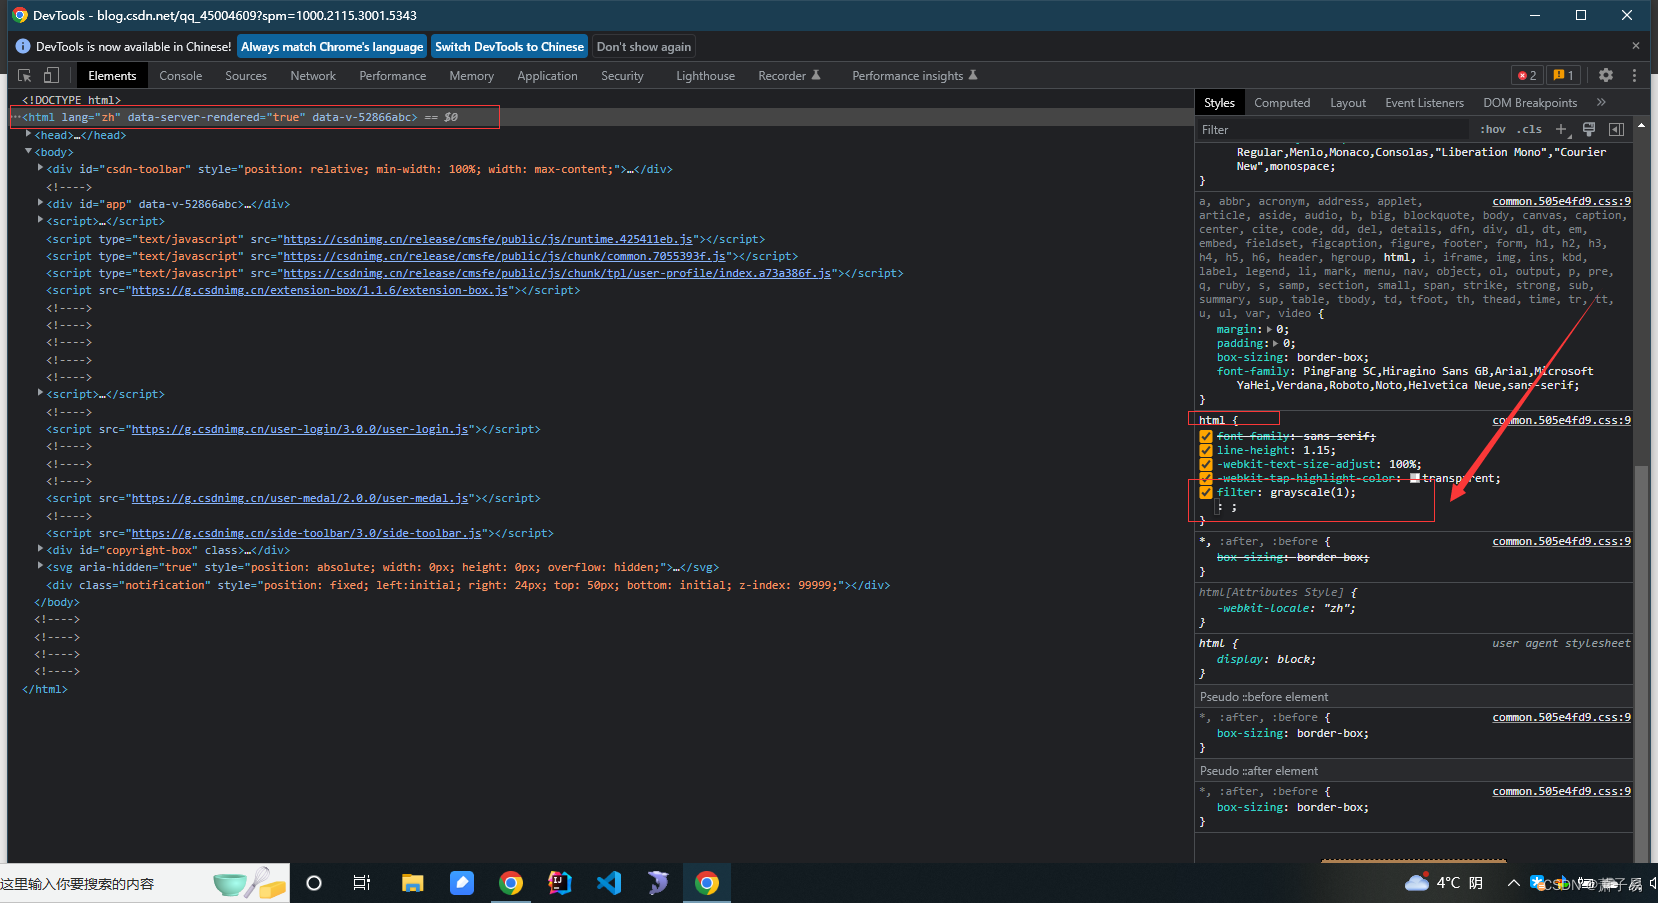Click Switch DevTools to Chinese button
The image size is (1658, 903).
coord(509,46)
